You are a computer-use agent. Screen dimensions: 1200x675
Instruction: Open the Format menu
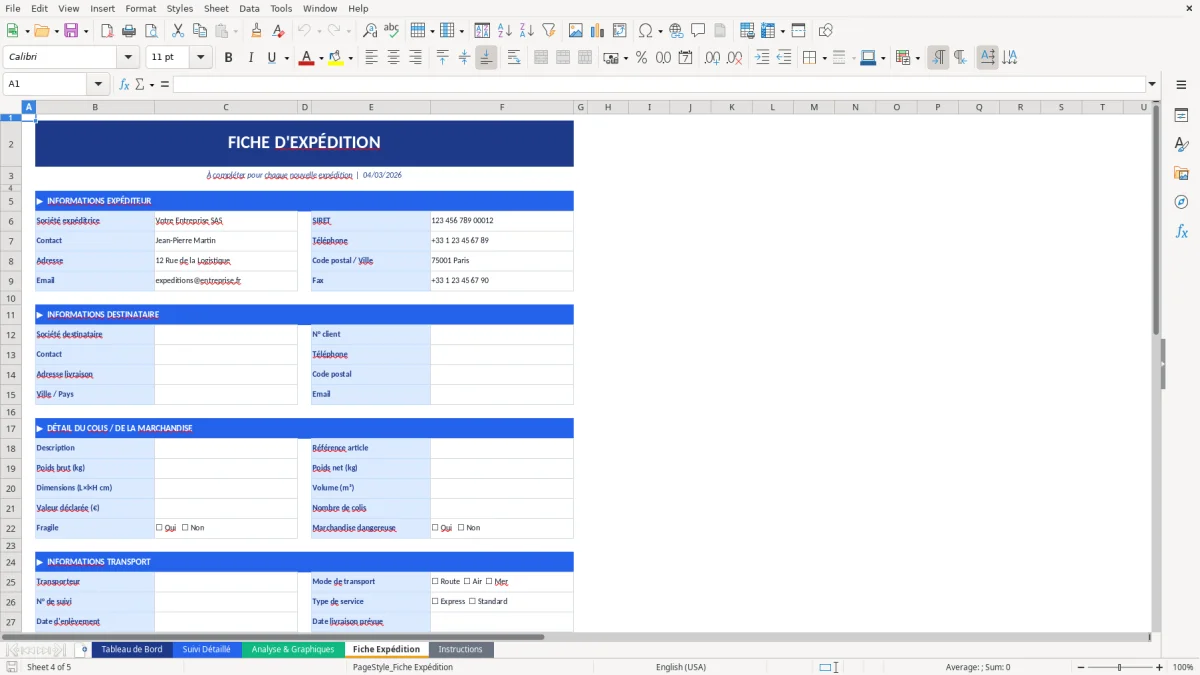click(x=140, y=8)
